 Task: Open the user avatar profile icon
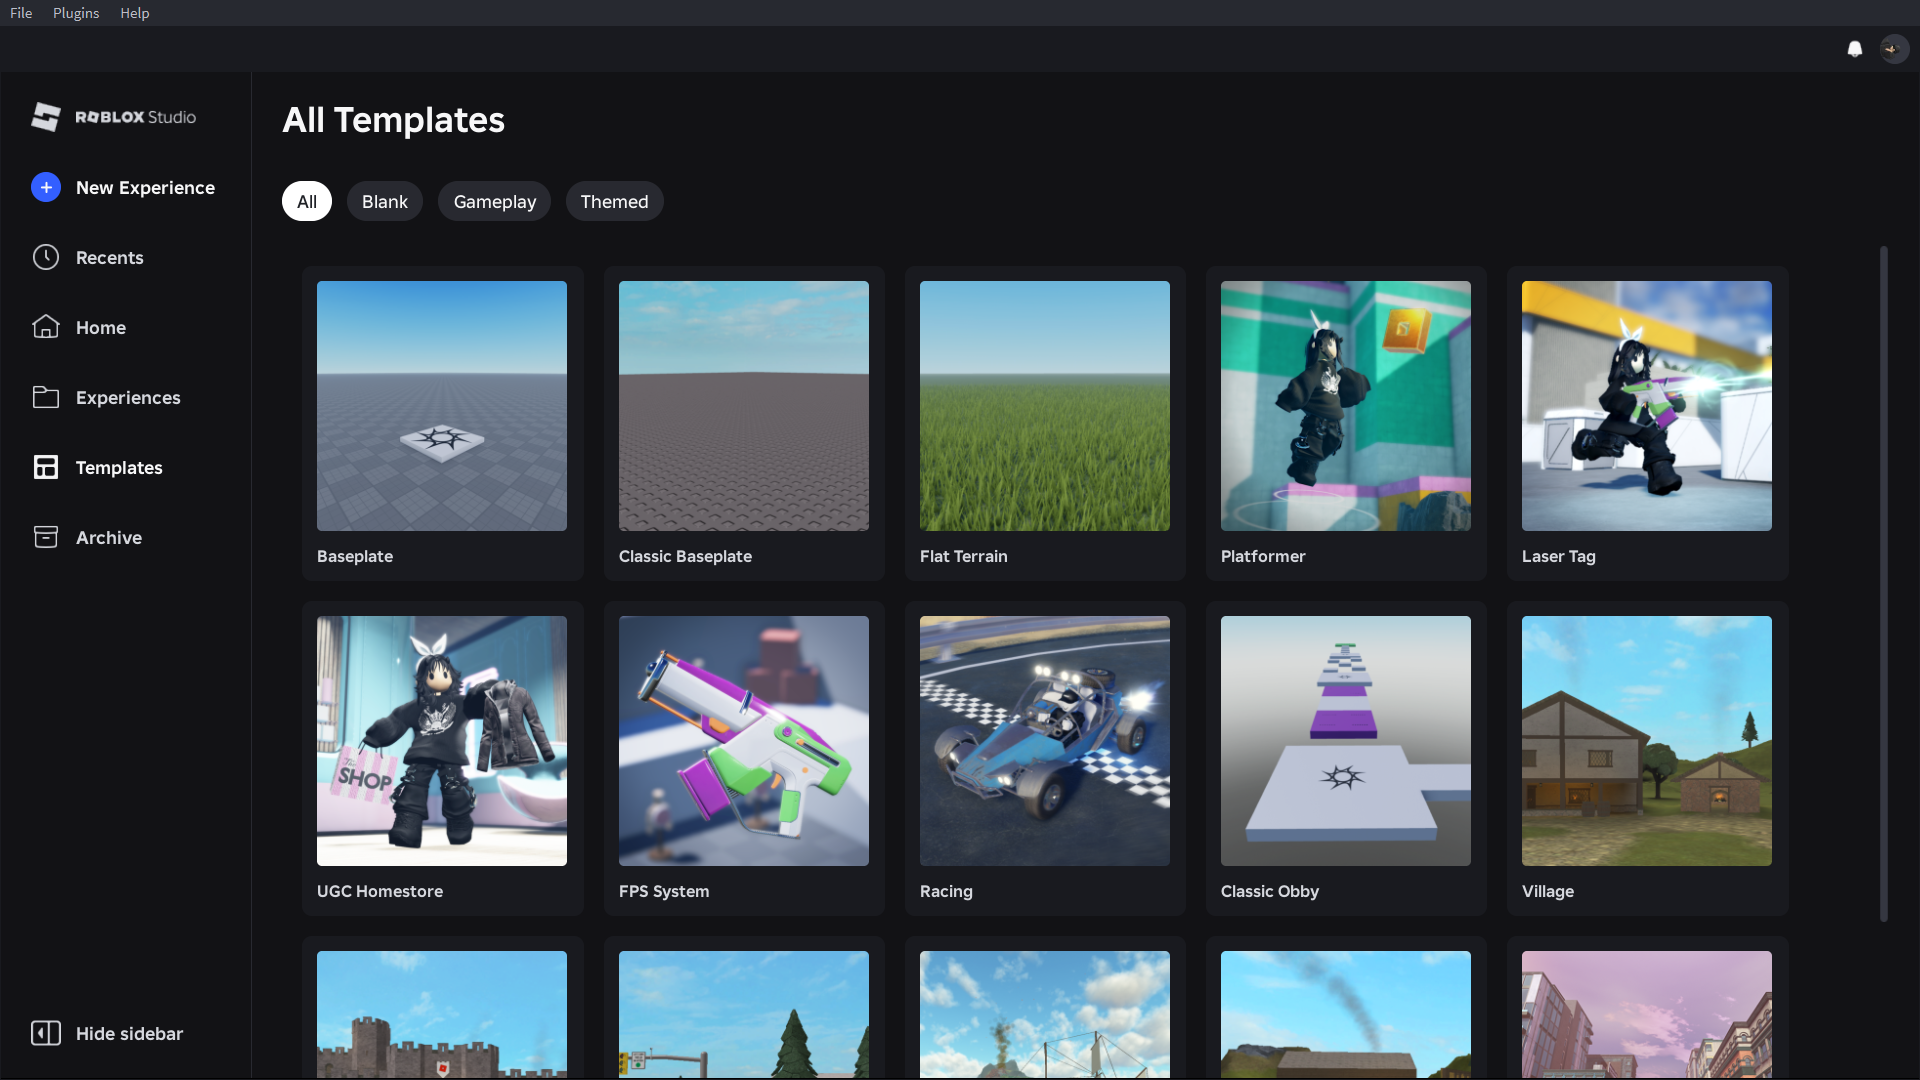tap(1893, 49)
